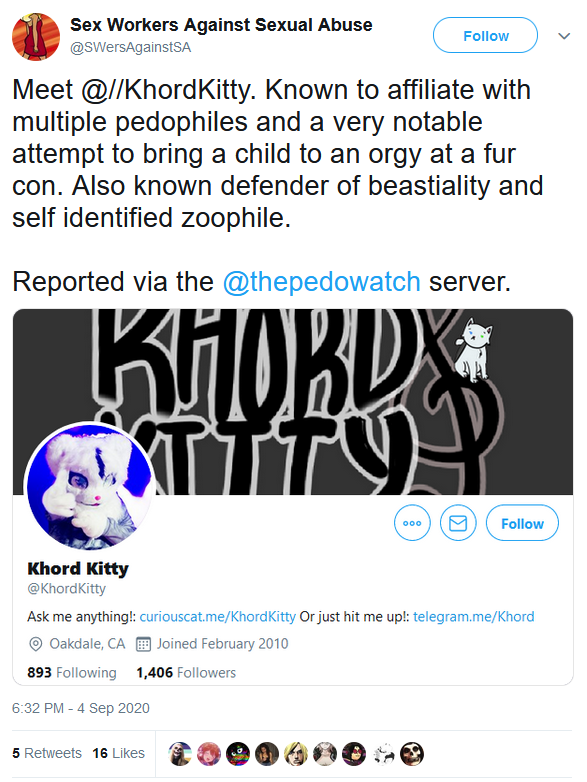587x782 pixels.
Task: Follow the Sex Workers Against Sexual Abuse account
Action: click(x=485, y=35)
